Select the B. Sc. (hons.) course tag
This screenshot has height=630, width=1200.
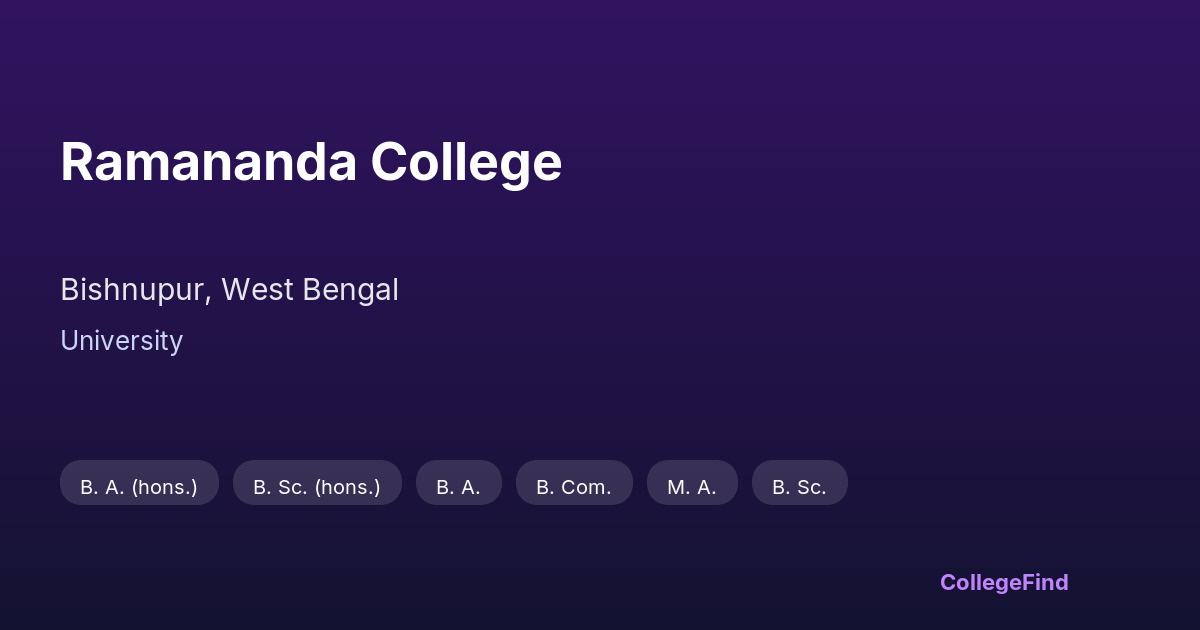point(317,487)
